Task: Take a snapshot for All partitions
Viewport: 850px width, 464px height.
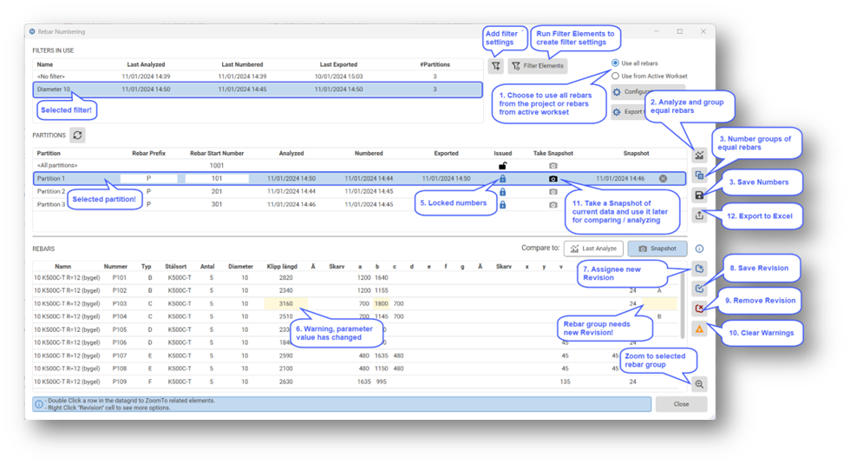Action: [x=553, y=166]
